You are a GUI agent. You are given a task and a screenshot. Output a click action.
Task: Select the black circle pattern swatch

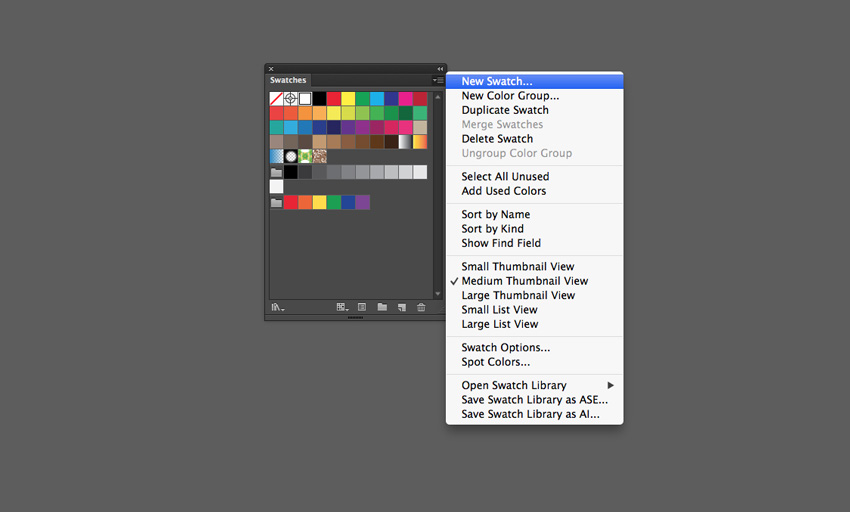tap(291, 156)
